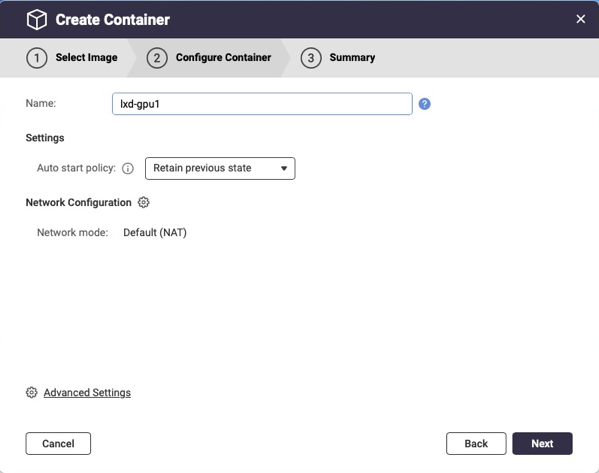The height and width of the screenshot is (473, 599).
Task: Click the container cube icon in title
Action: (37, 19)
